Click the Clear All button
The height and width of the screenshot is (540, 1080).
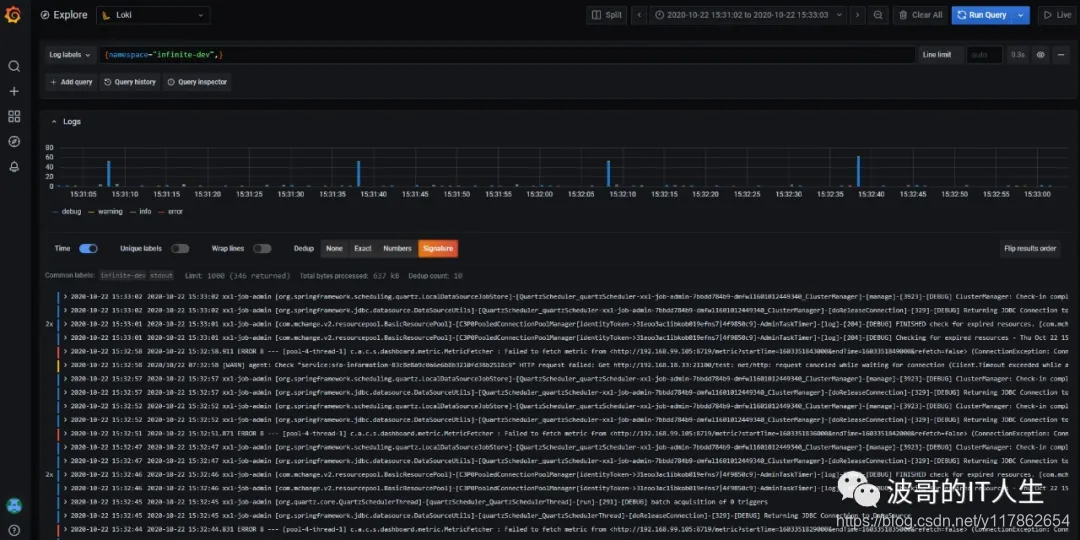click(920, 14)
